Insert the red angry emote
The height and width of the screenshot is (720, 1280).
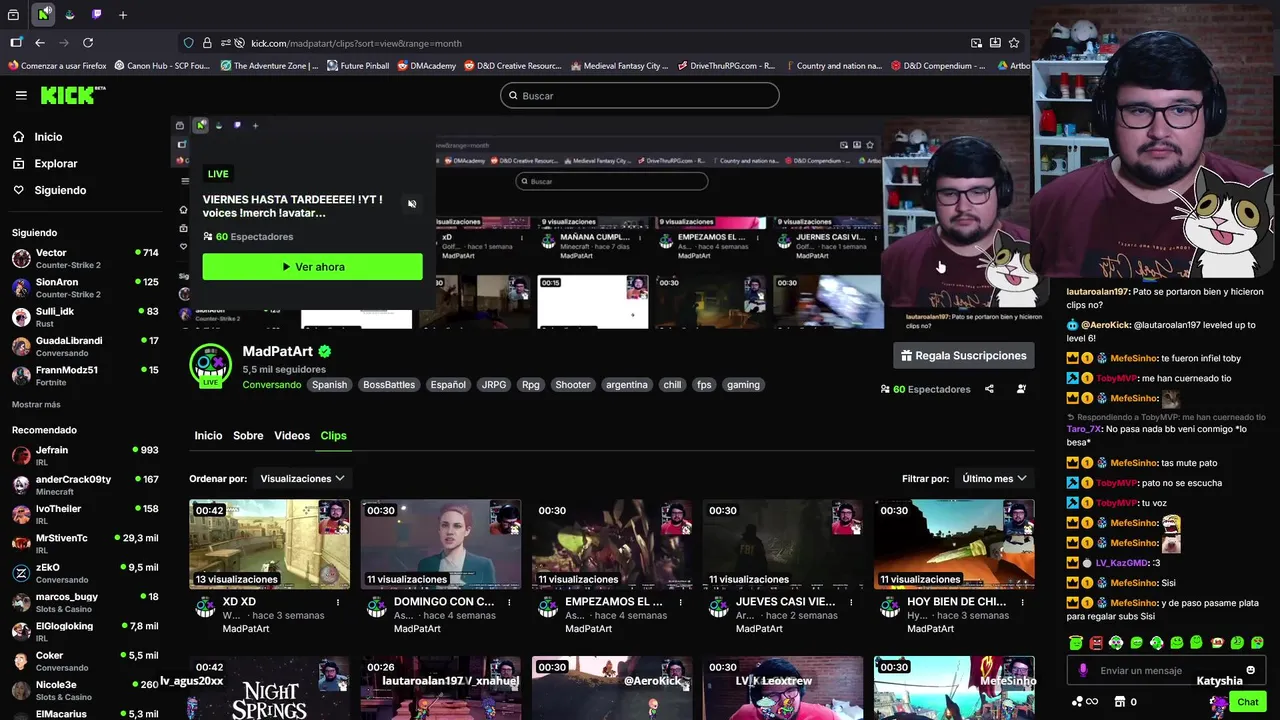1096,643
